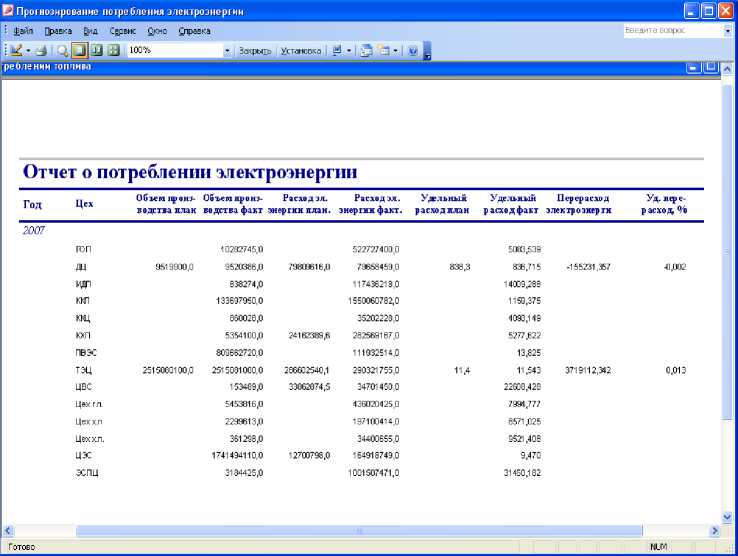Image resolution: width=738 pixels, height=556 pixels.
Task: Open the Database Window icon
Action: tap(366, 50)
